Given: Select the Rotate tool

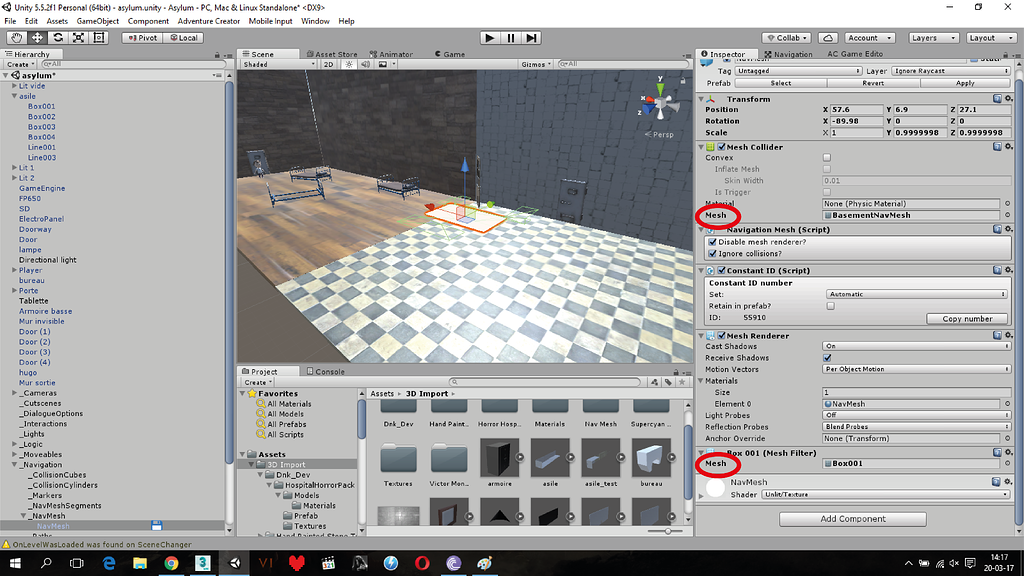Looking at the screenshot, I should click(x=58, y=37).
